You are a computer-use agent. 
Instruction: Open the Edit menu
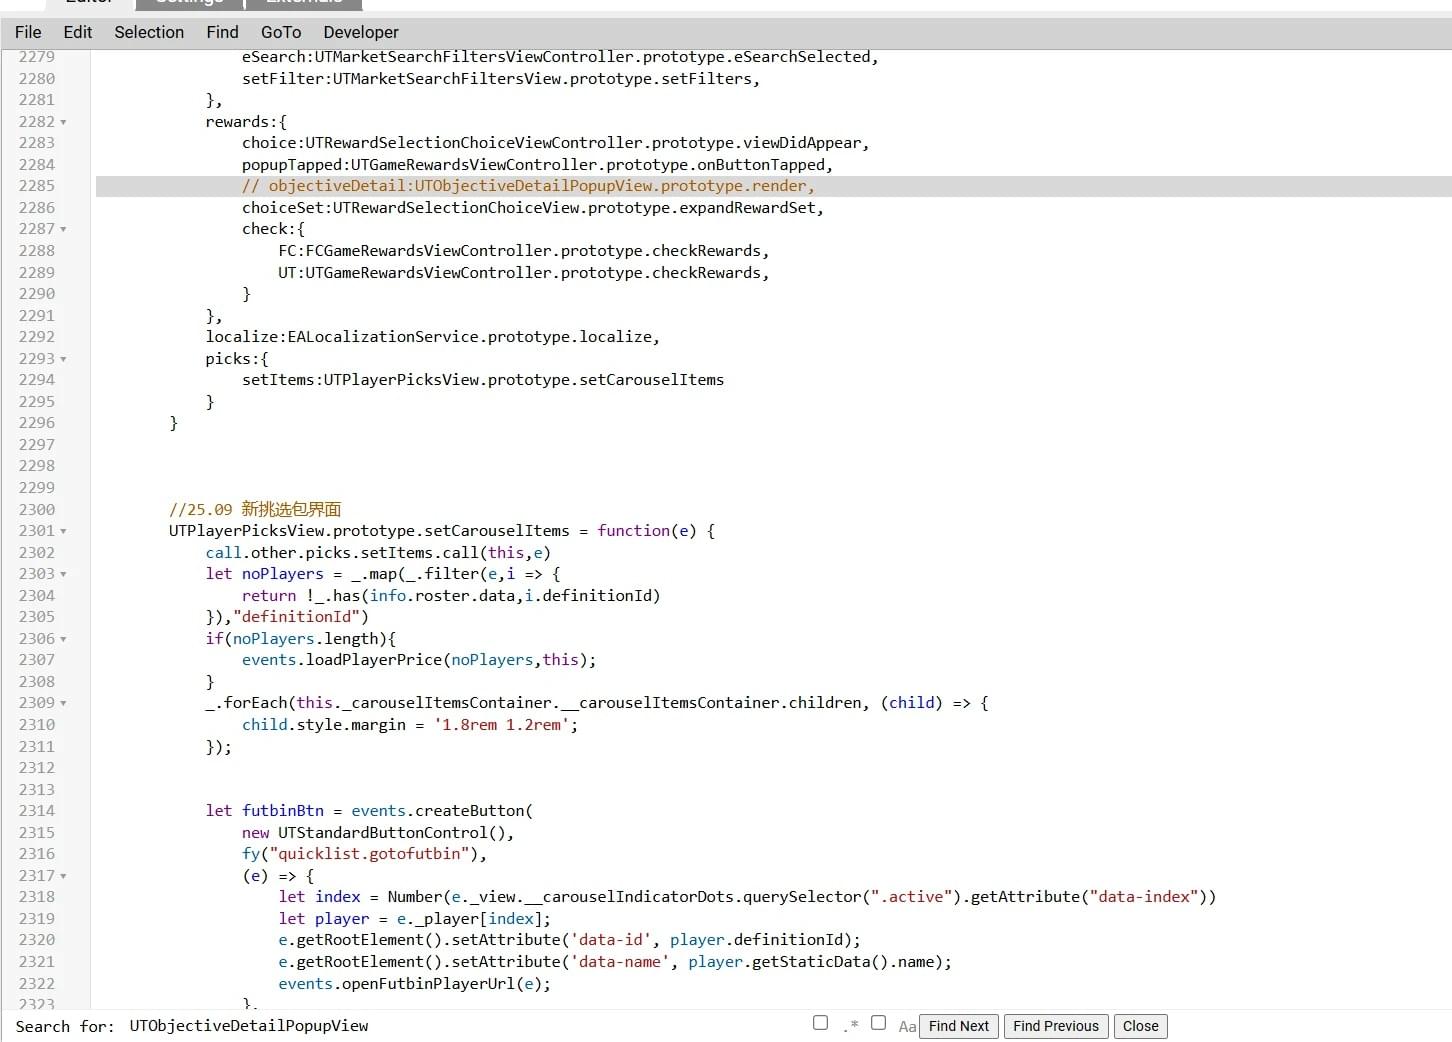click(78, 32)
